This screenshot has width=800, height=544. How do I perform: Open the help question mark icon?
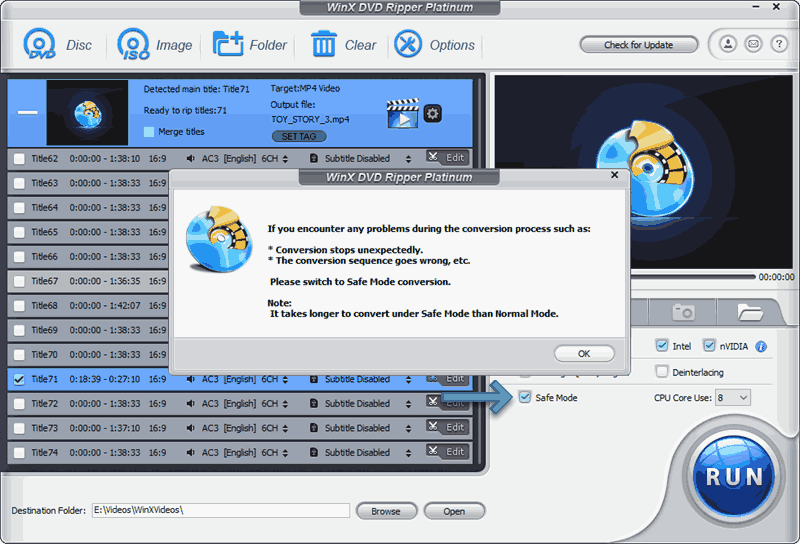tap(779, 44)
